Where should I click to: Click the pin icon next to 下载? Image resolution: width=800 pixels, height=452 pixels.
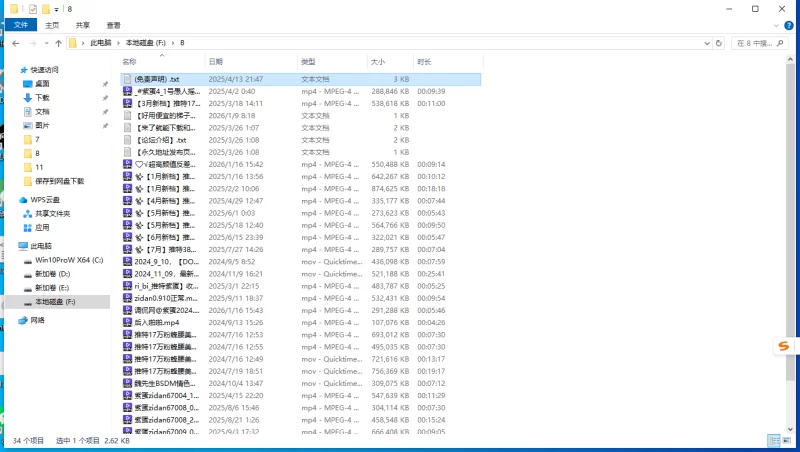[105, 97]
